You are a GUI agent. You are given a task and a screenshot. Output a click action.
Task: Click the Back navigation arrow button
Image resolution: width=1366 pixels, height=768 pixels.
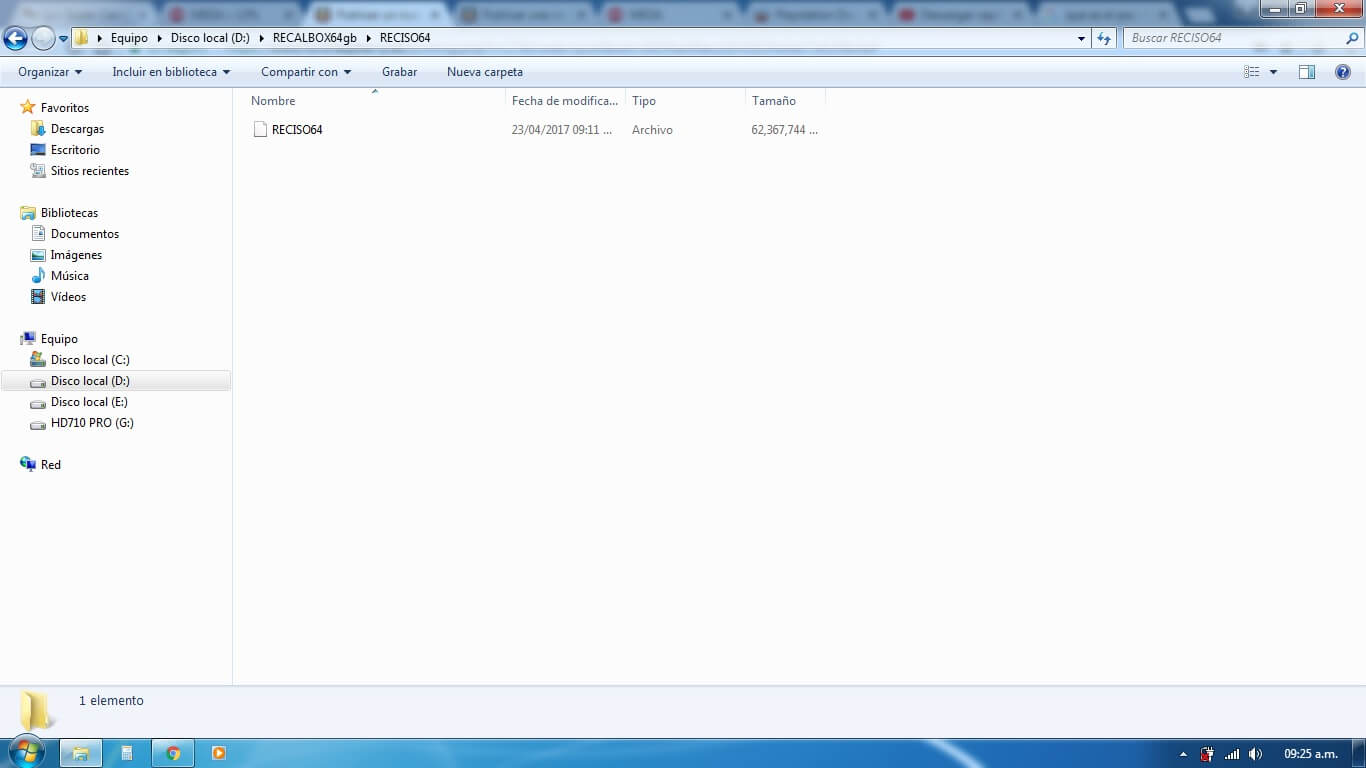[15, 38]
